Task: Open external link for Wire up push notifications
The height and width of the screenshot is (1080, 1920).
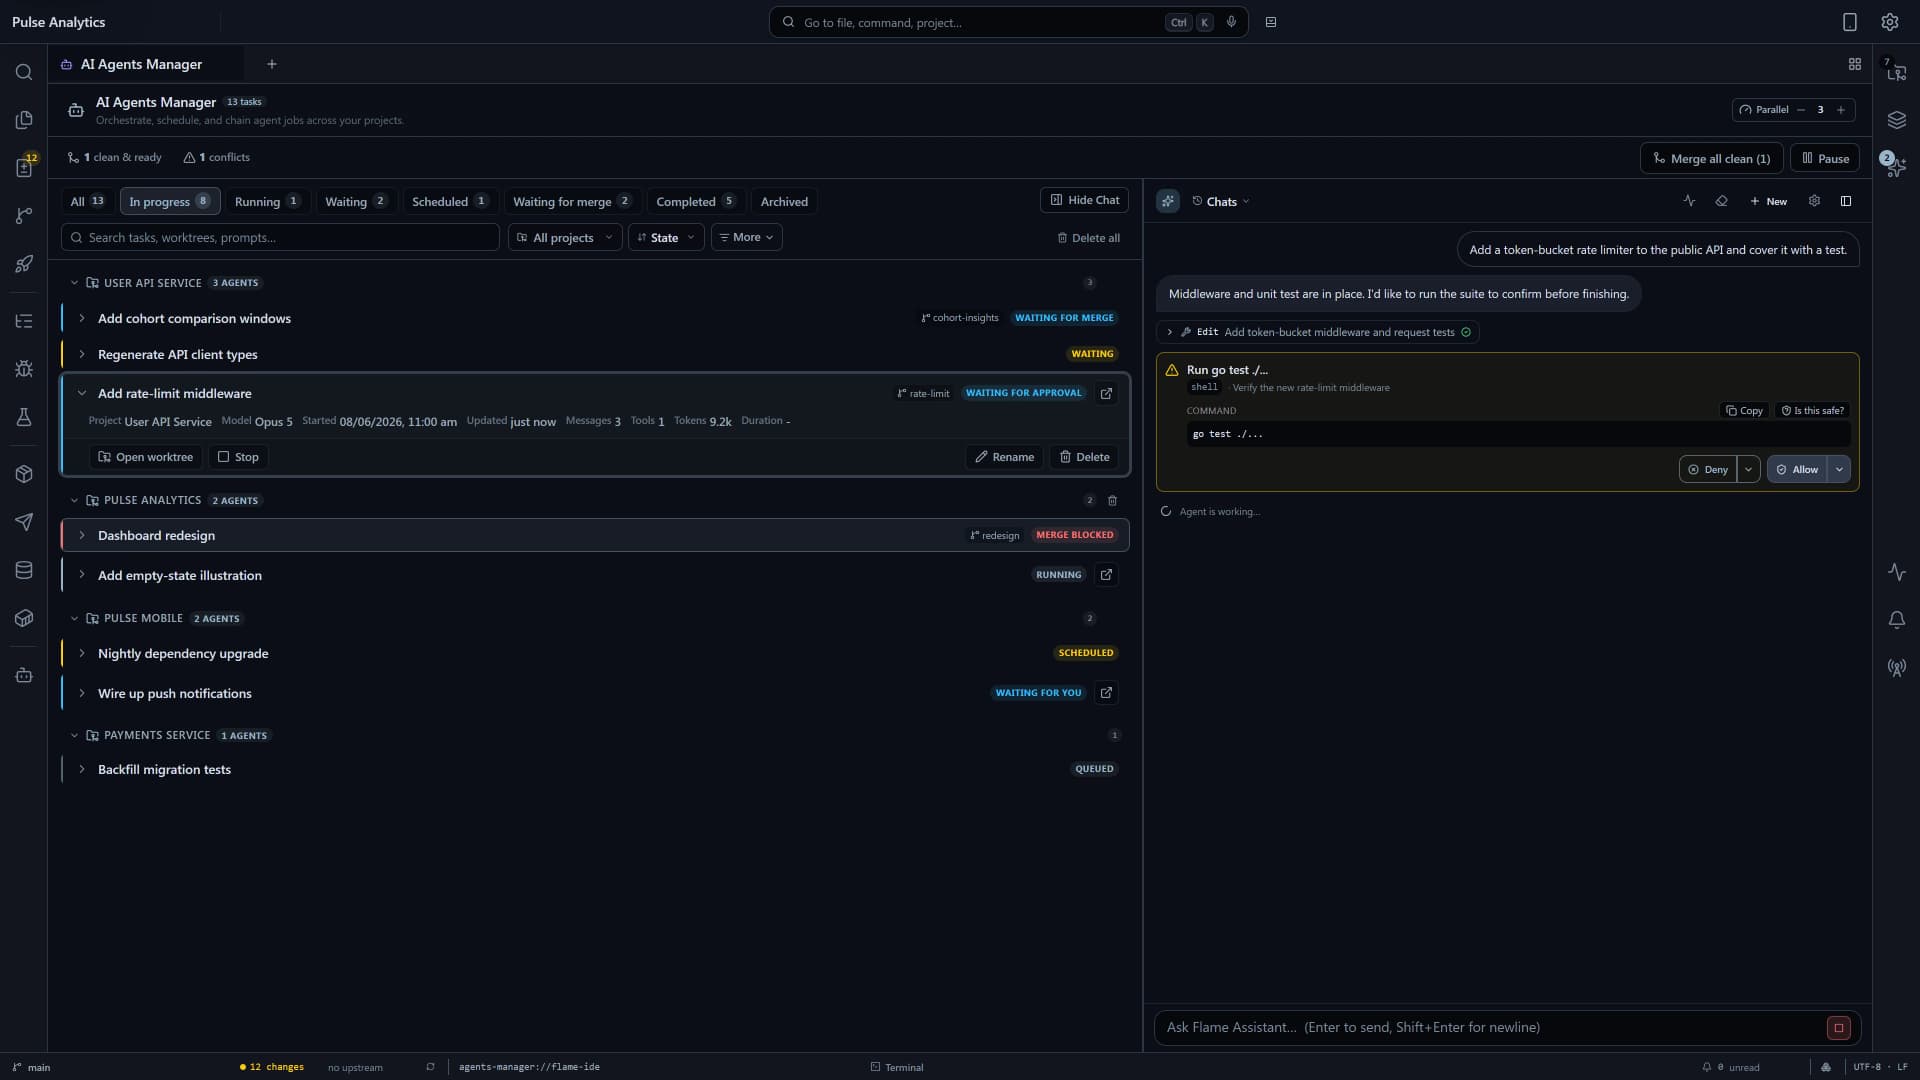Action: 1106,692
